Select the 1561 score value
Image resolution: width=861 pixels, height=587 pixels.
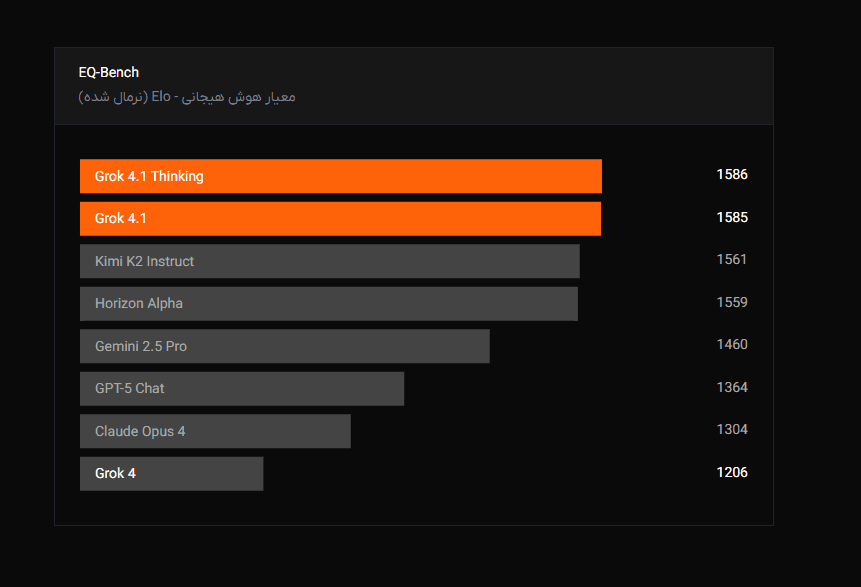[732, 260]
